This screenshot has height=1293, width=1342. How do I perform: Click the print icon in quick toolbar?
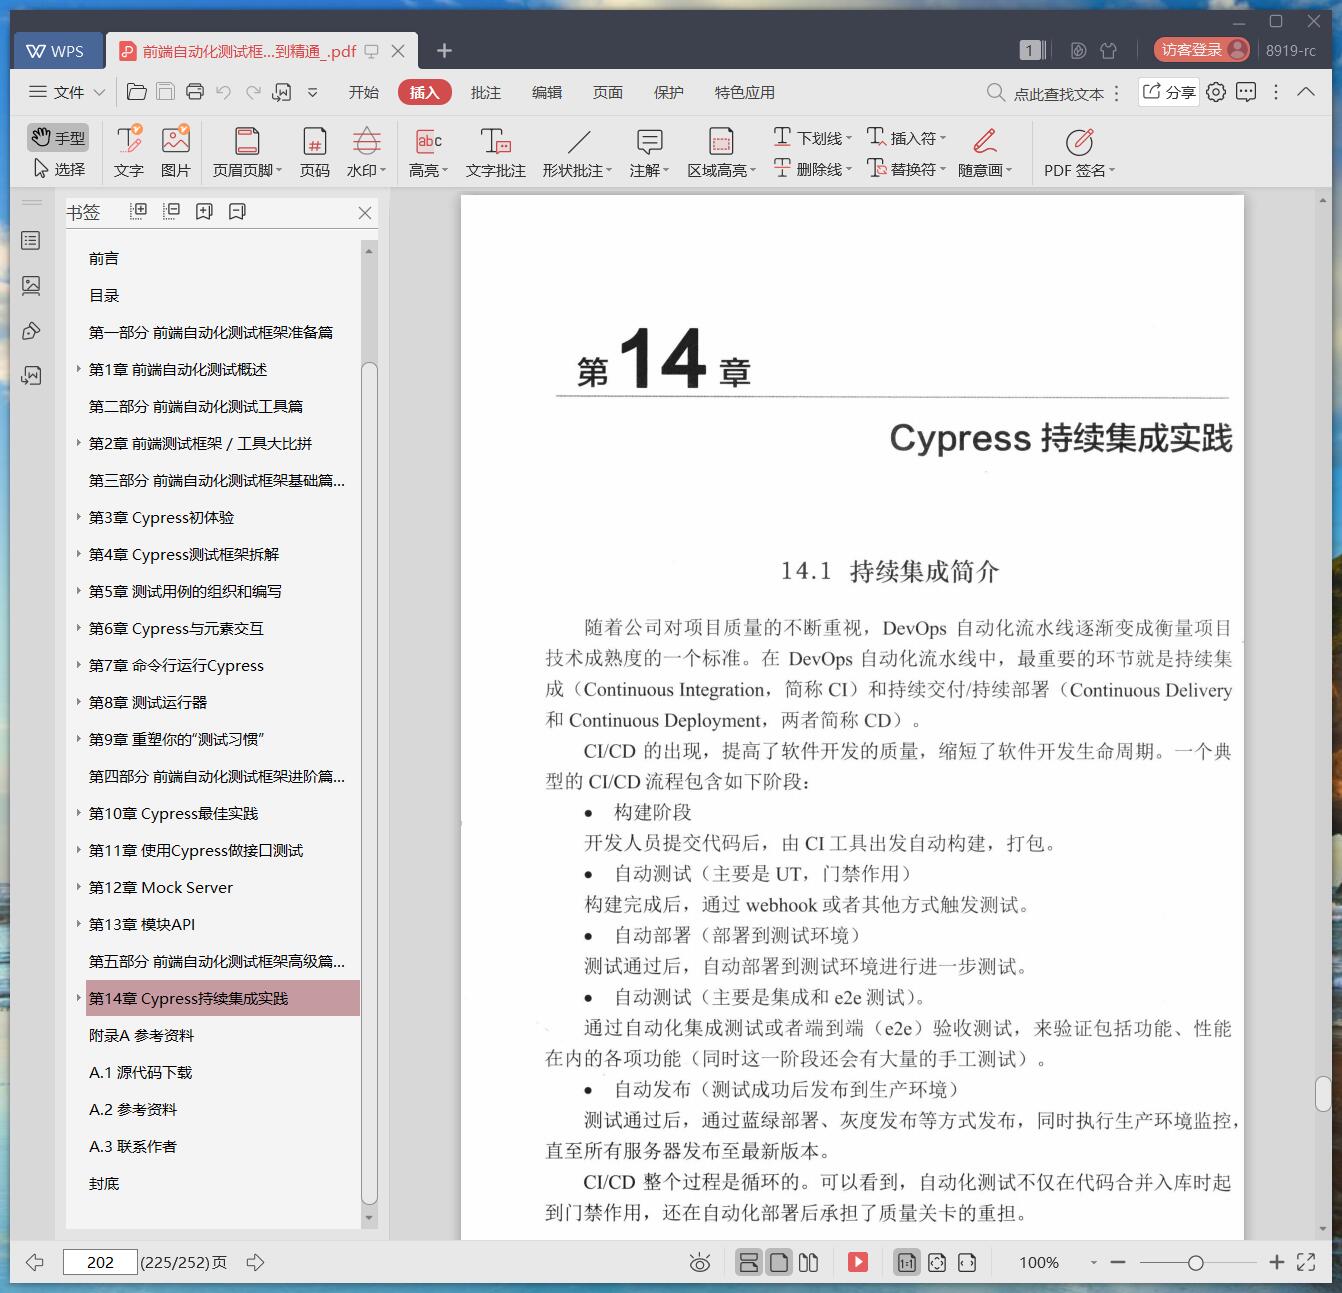pos(195,92)
